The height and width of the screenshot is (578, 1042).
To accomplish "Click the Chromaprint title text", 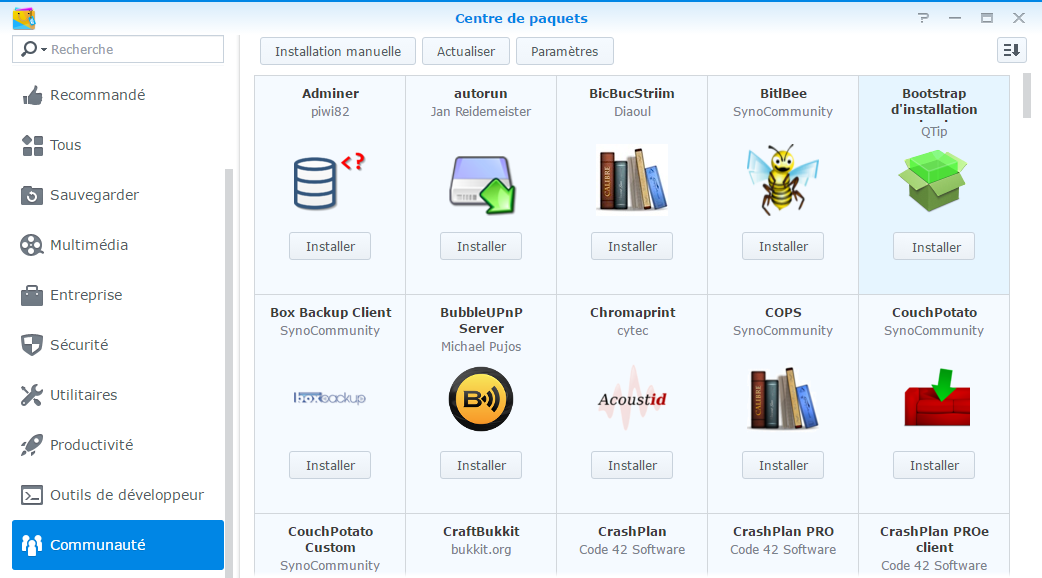I will tap(632, 312).
